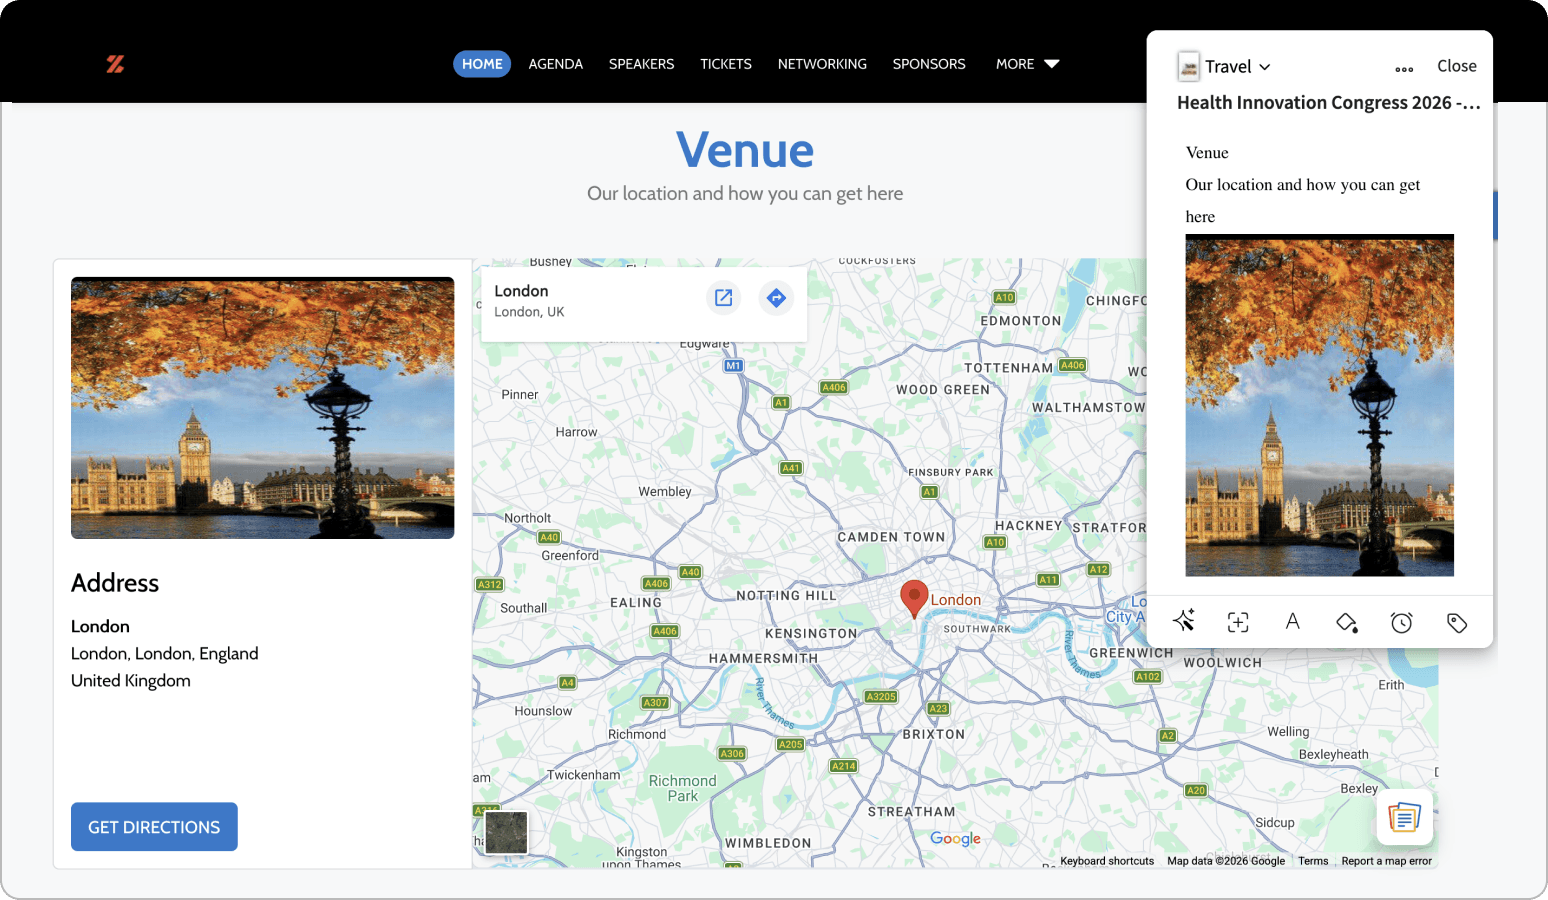Screen dimensions: 1548x900
Task: Click the text format A icon
Action: 1292,622
